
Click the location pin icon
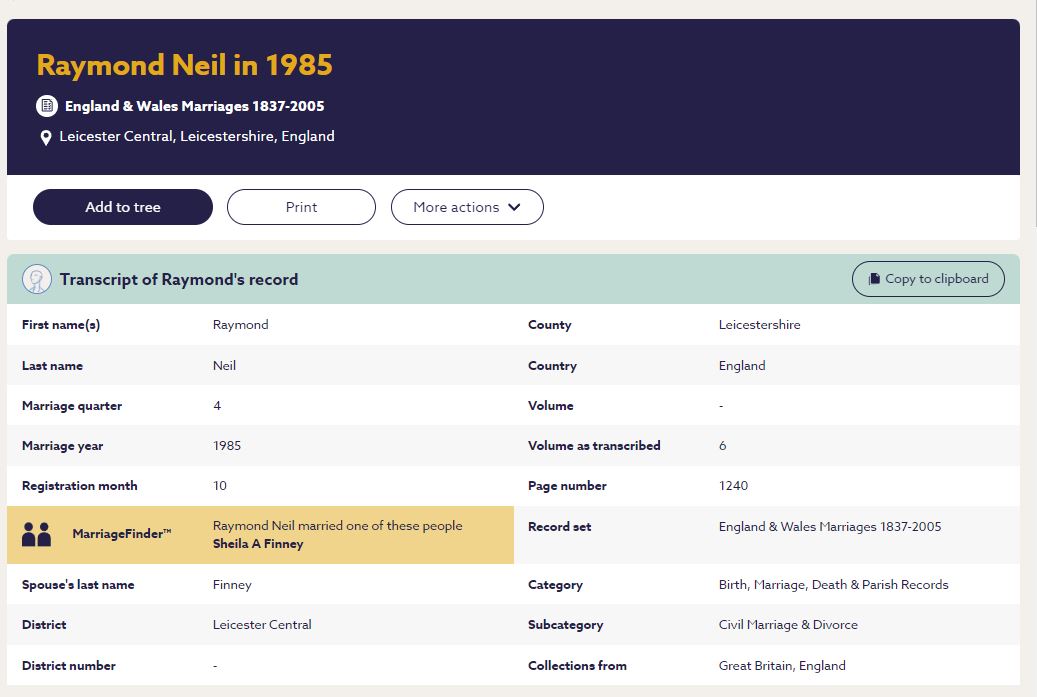pyautogui.click(x=46, y=138)
